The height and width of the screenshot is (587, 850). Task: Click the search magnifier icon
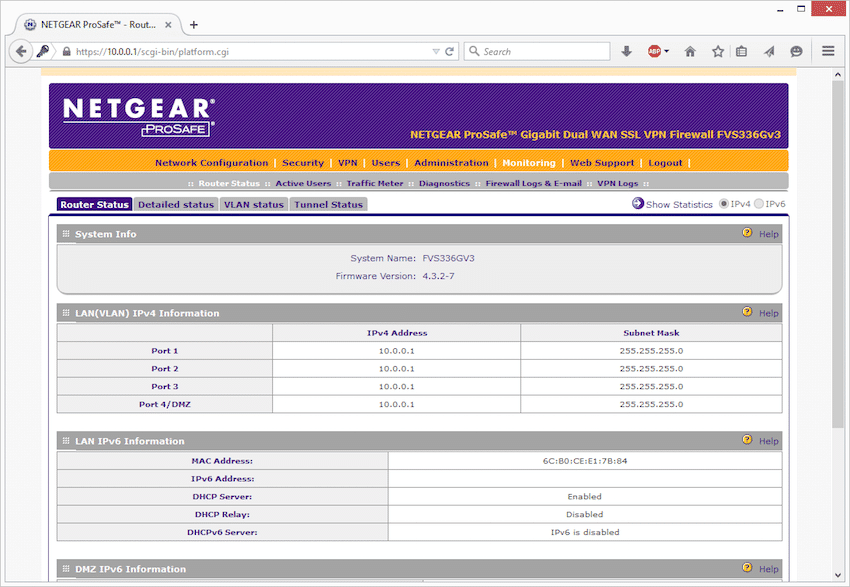(474, 51)
